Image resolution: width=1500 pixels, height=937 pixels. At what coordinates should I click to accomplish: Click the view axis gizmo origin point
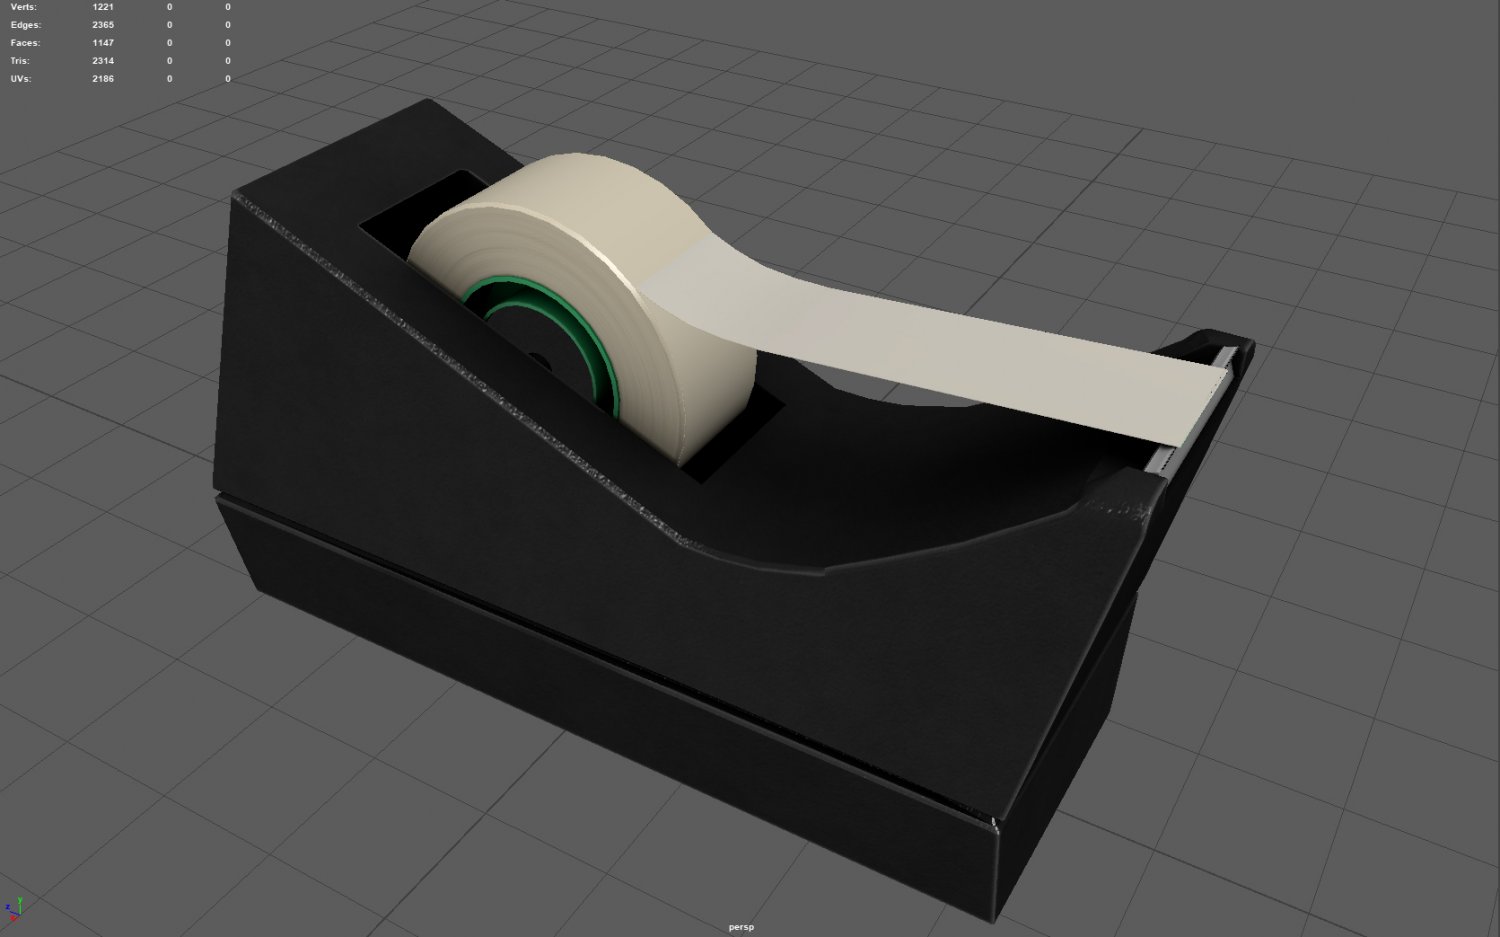[20, 914]
